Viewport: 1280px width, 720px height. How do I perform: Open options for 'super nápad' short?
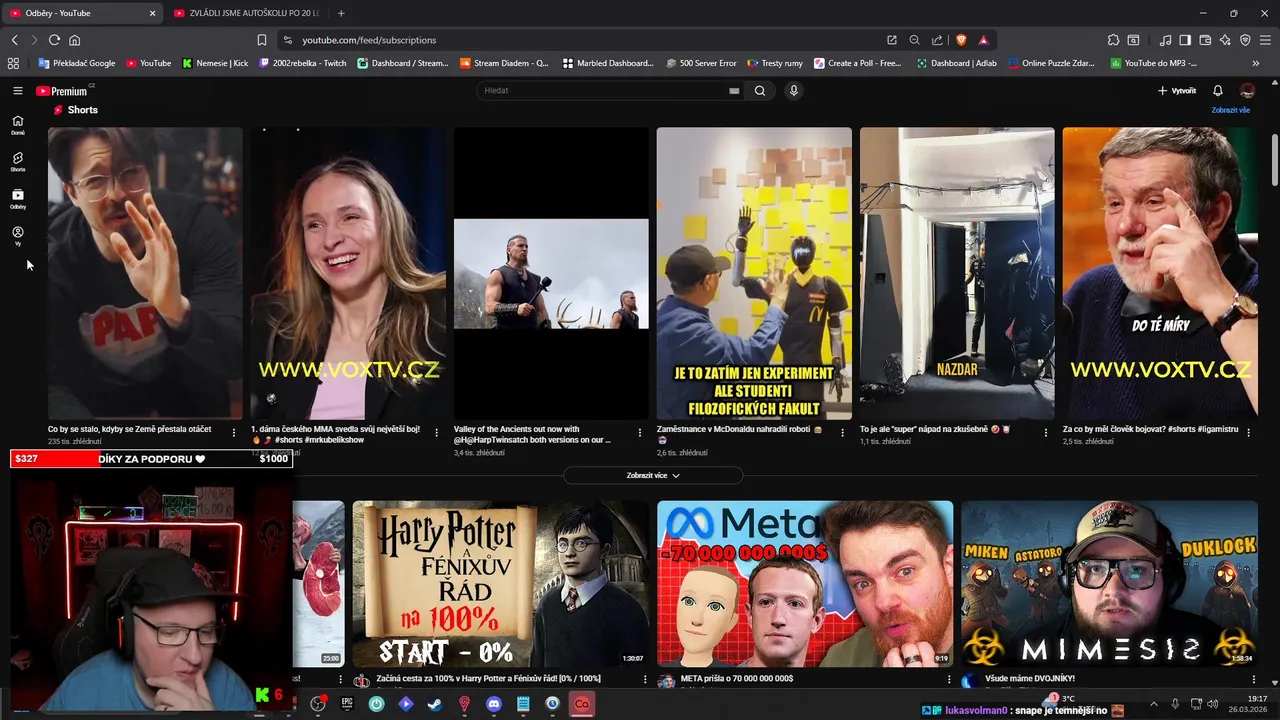tap(1046, 433)
